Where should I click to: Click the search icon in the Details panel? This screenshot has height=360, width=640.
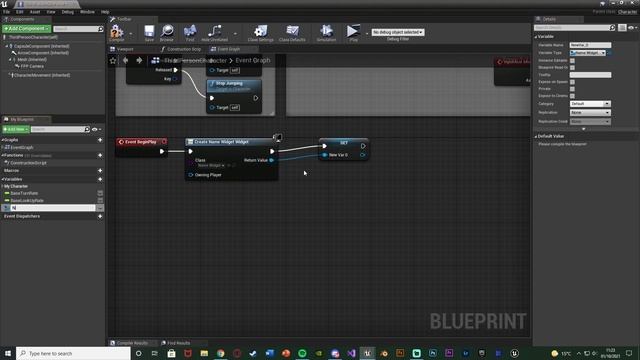612,27
